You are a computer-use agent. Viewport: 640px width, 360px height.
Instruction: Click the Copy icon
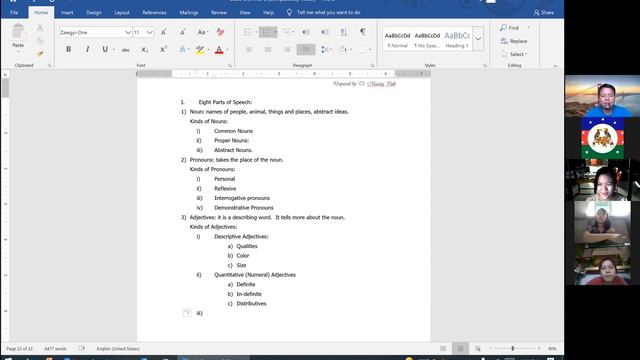click(x=40, y=40)
